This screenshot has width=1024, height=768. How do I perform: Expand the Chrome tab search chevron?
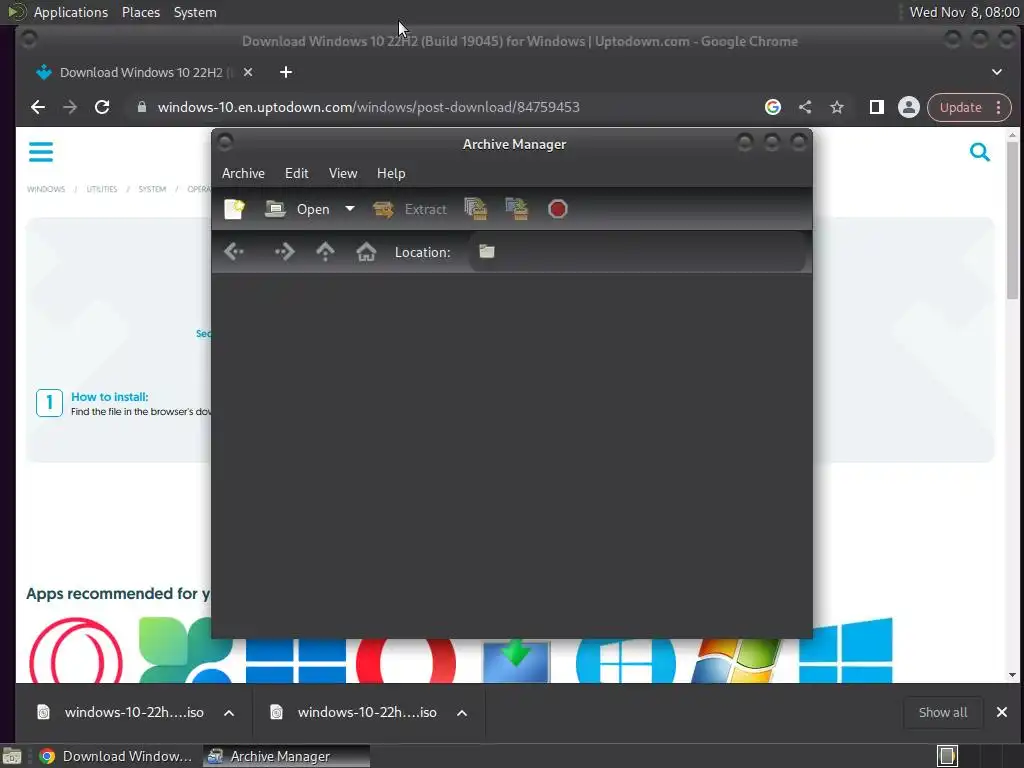(x=997, y=72)
